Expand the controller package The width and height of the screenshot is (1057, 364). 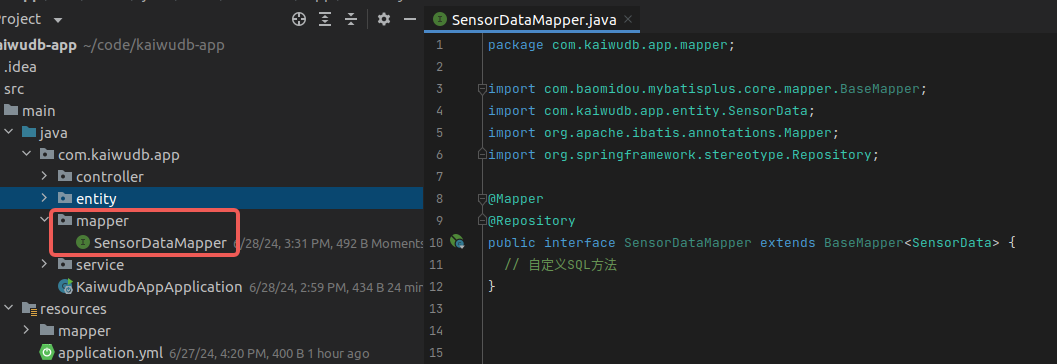(44, 177)
